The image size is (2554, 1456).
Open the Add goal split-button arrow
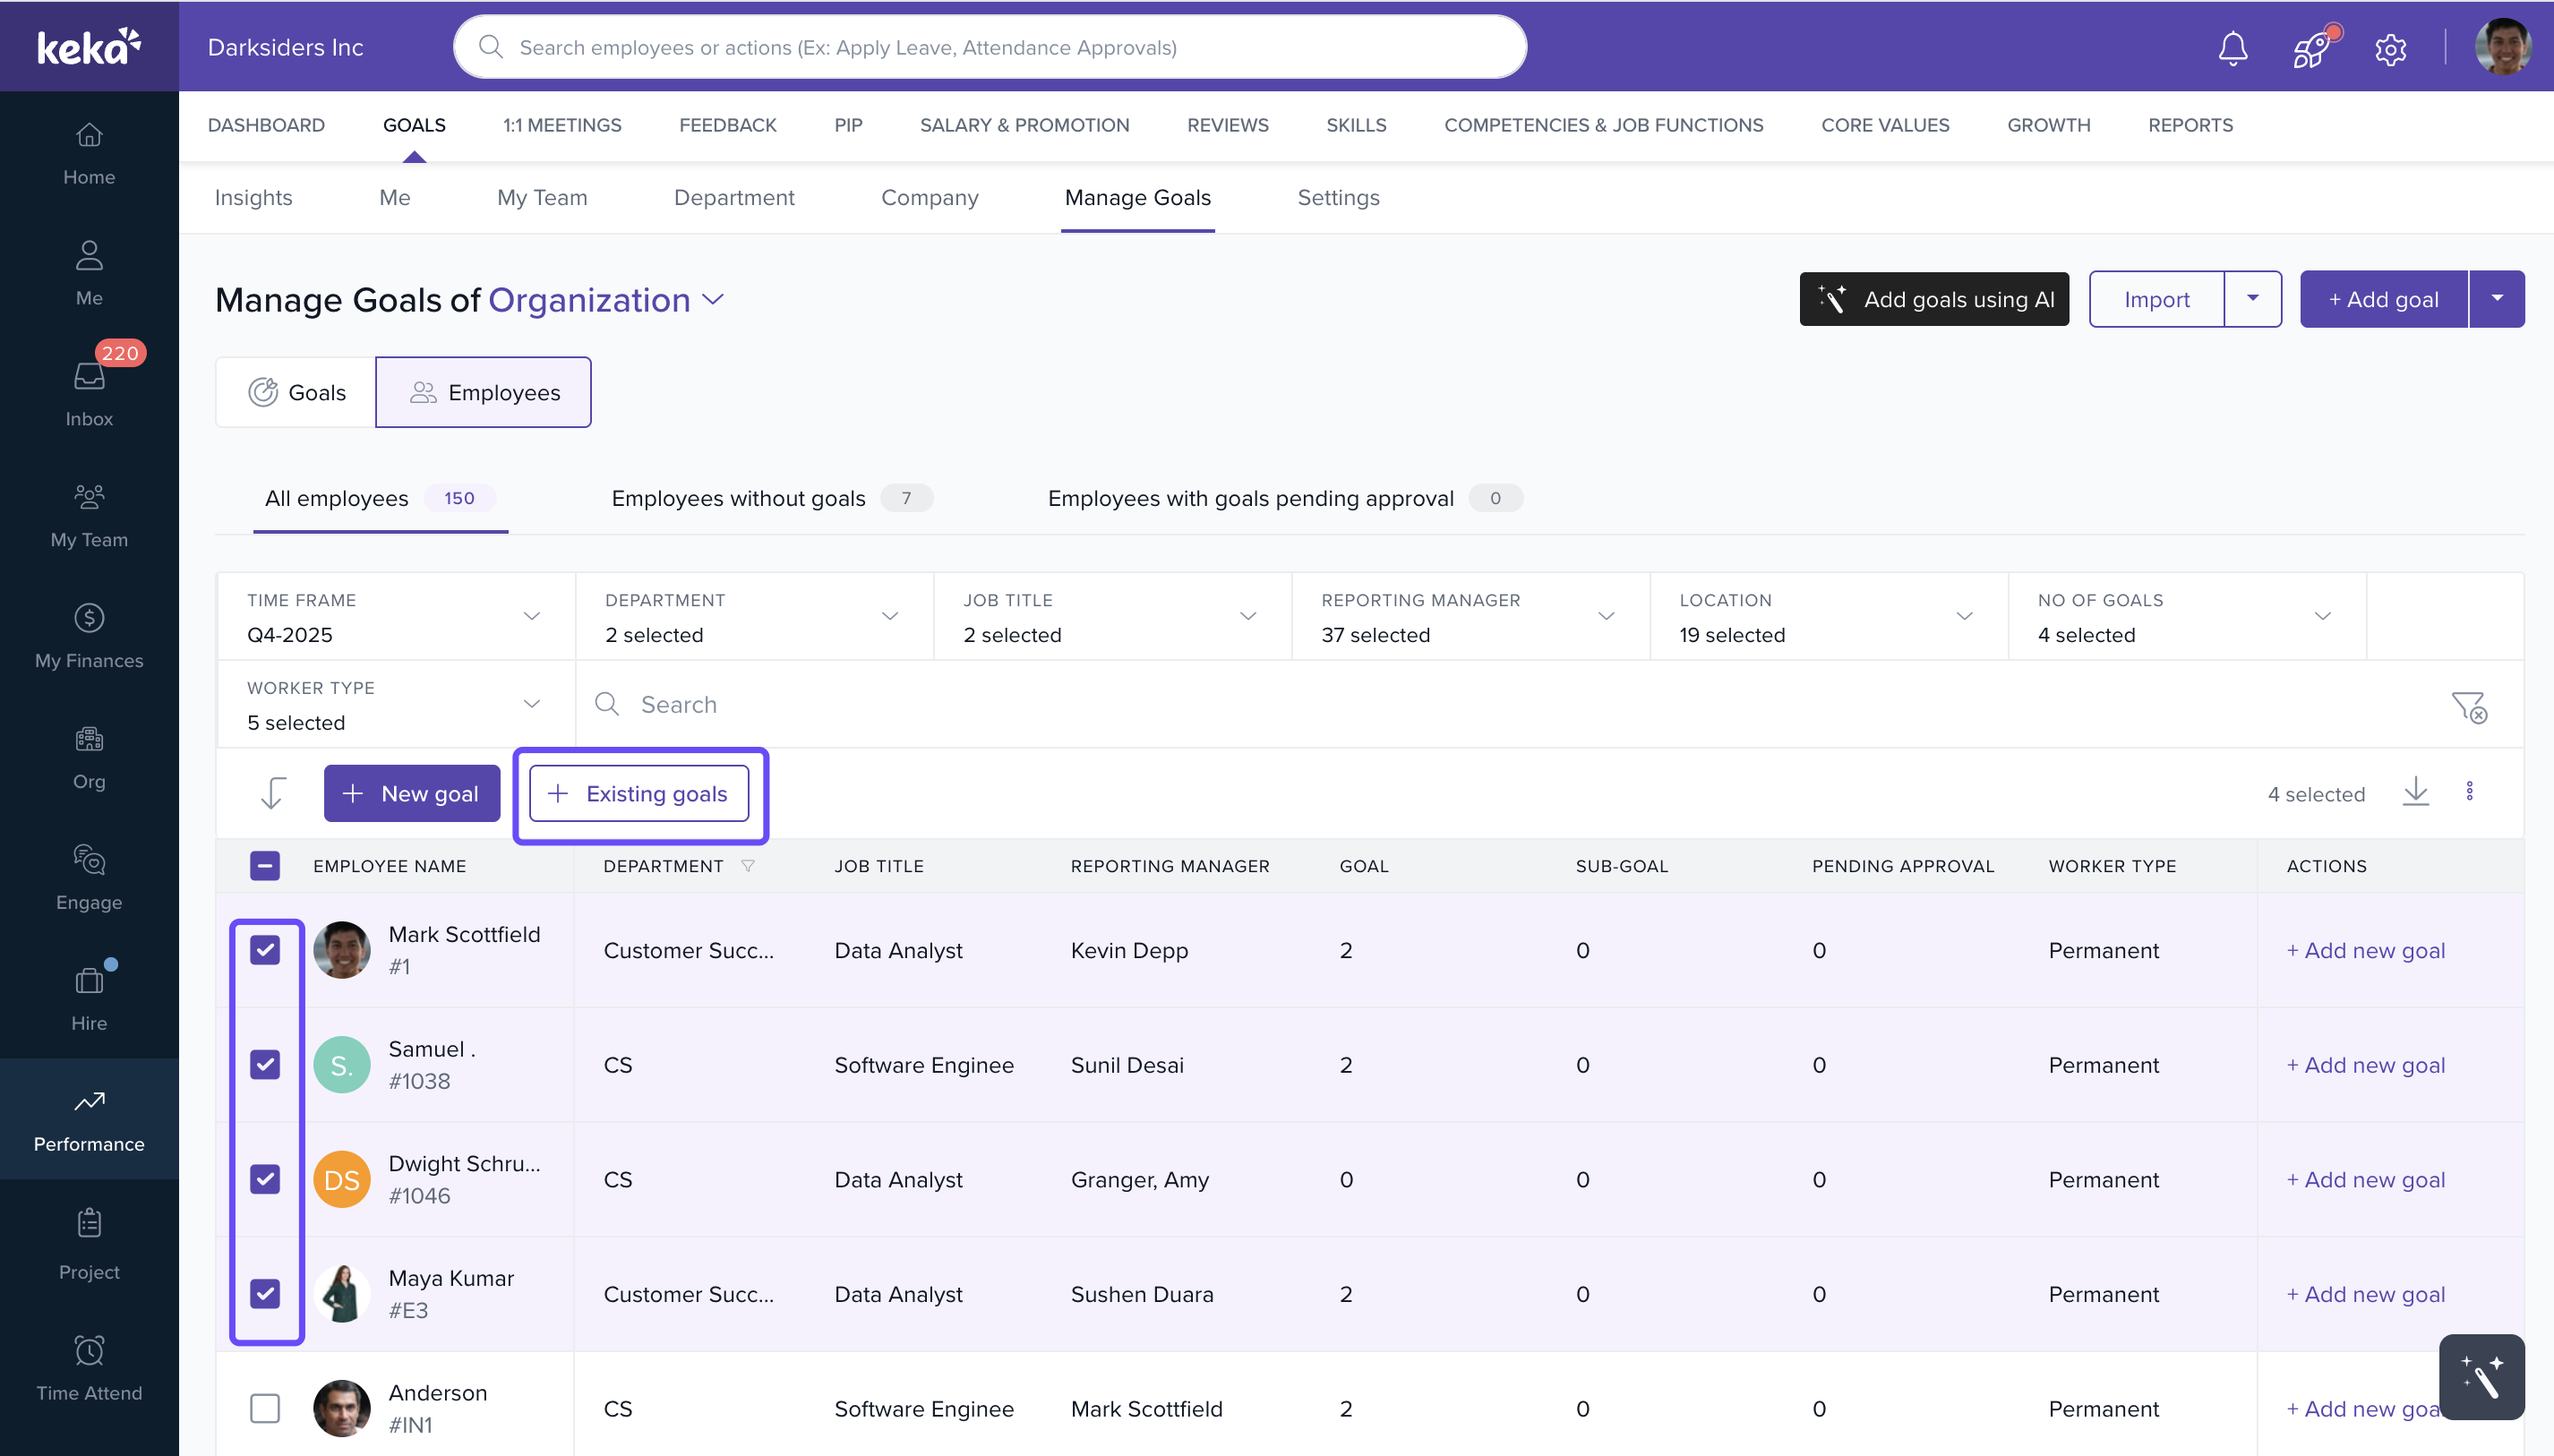2497,299
